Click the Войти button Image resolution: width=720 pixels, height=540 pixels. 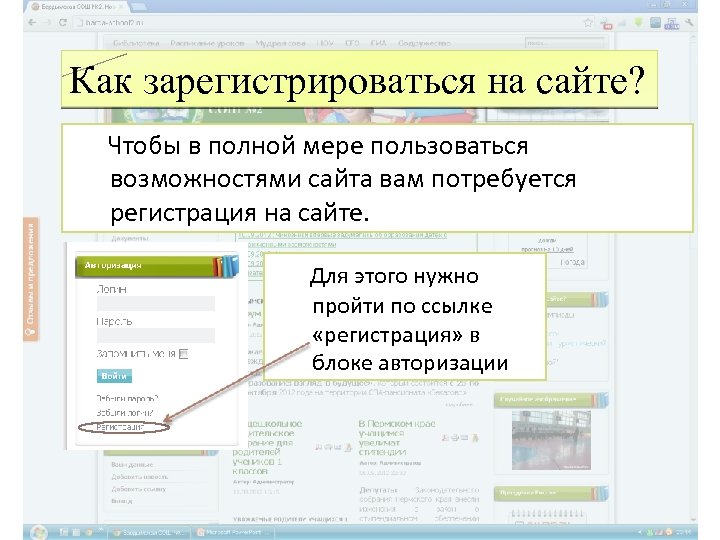coord(114,376)
